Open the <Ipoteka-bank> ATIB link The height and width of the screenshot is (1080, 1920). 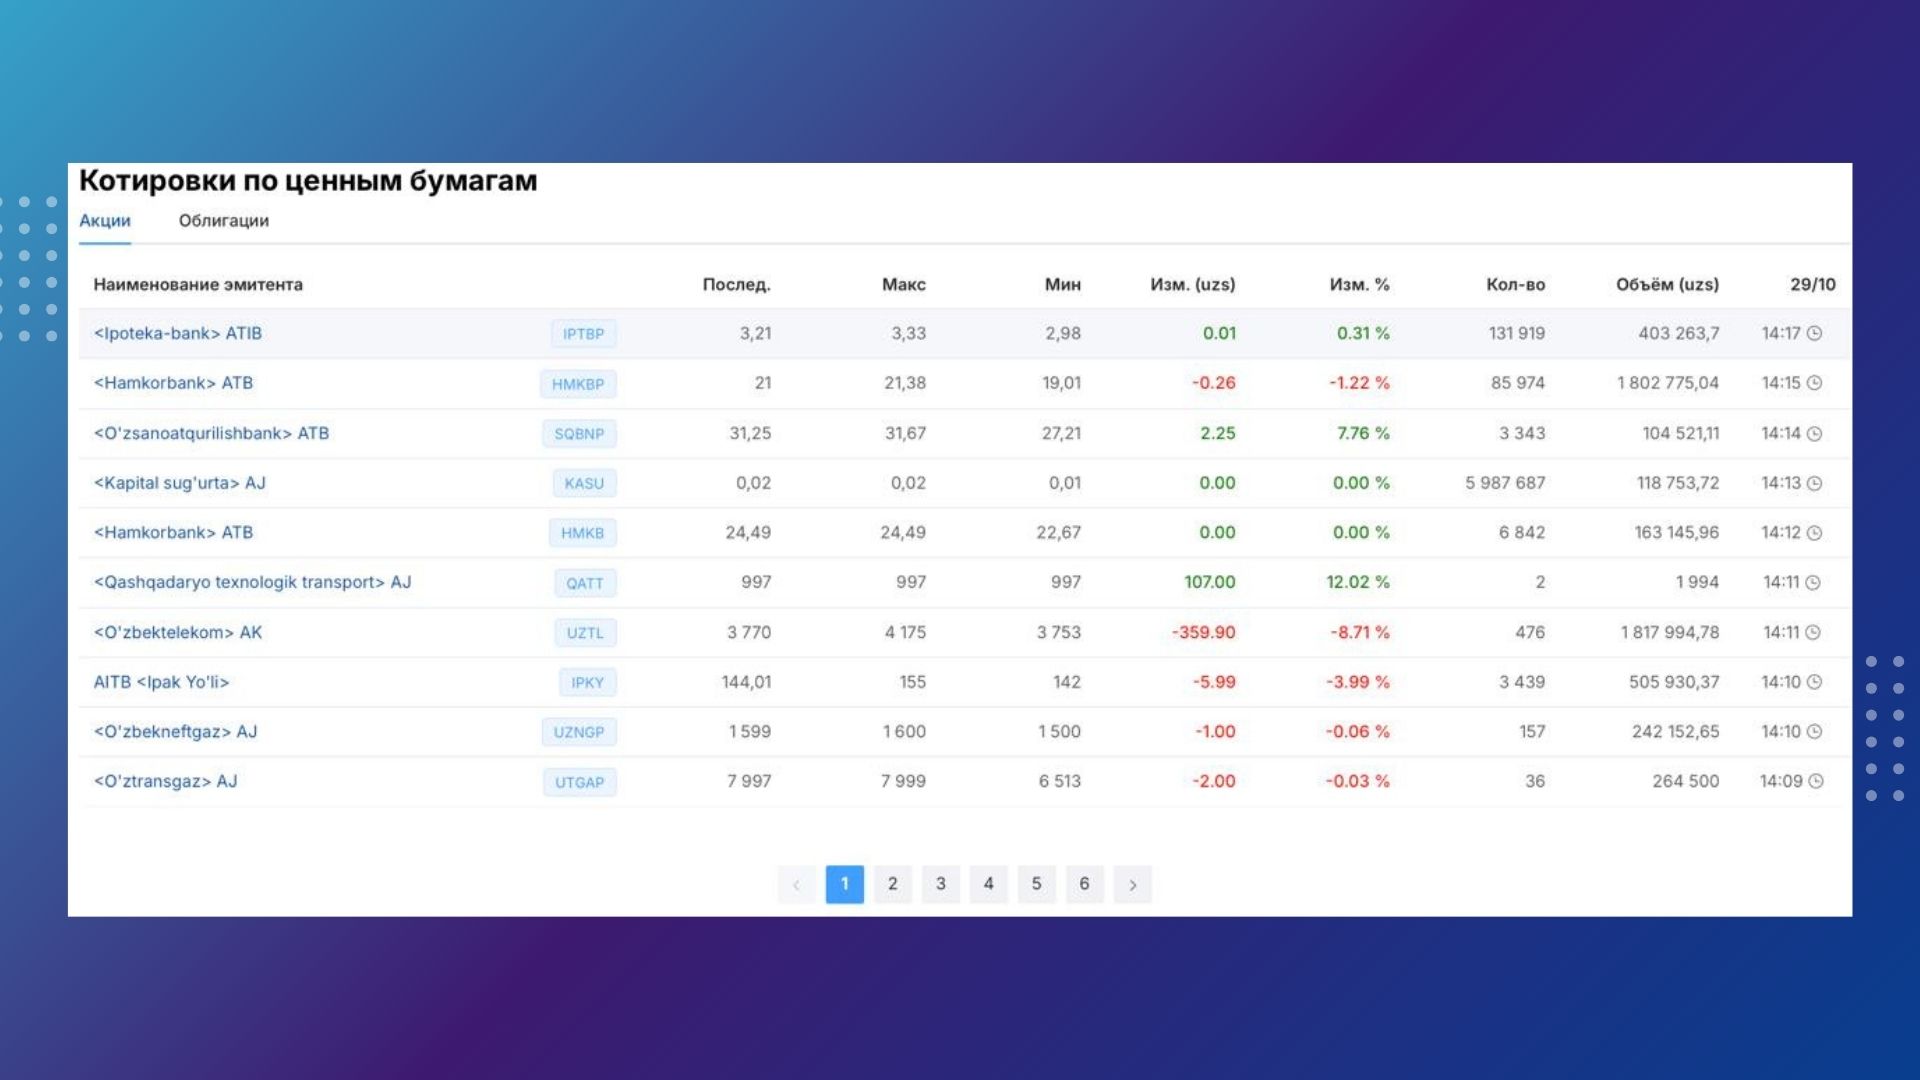(x=178, y=333)
